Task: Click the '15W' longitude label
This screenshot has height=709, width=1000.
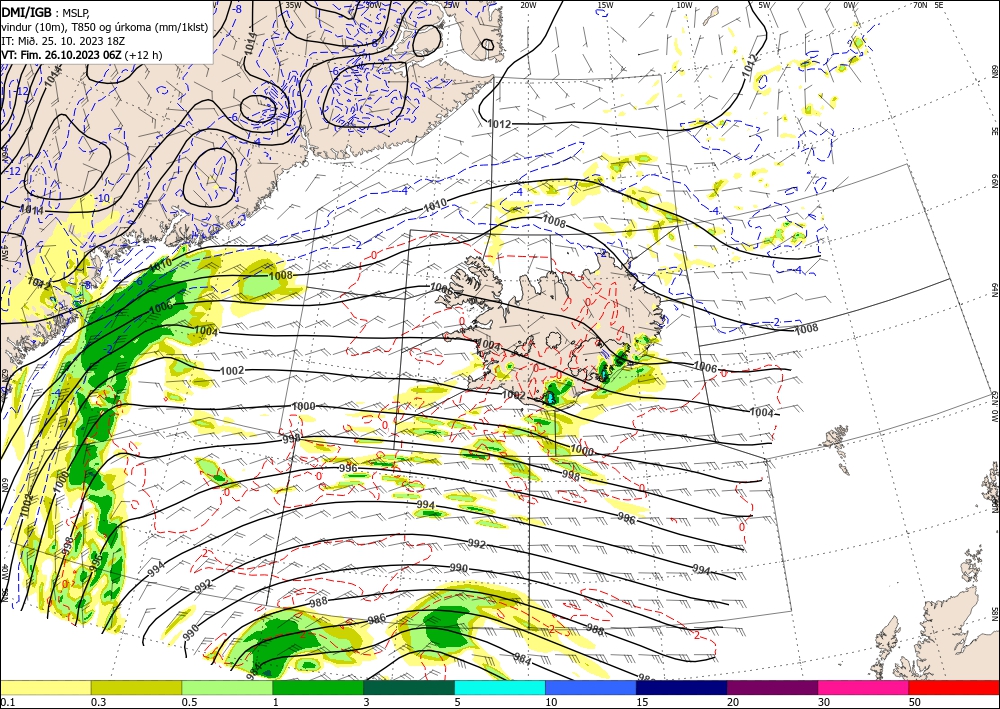Action: point(605,5)
